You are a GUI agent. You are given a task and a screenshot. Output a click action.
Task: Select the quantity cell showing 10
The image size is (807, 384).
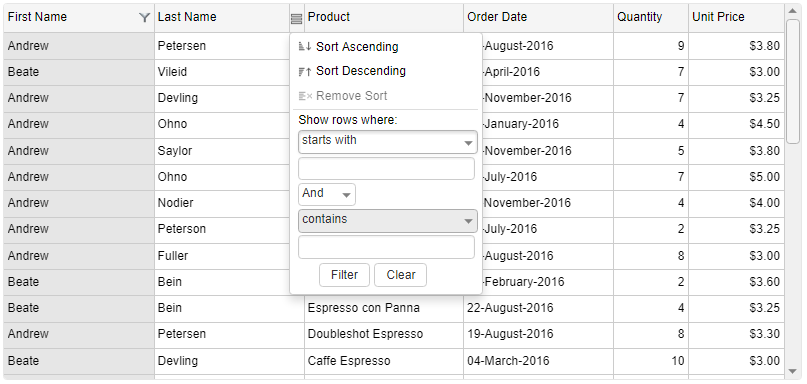(x=651, y=361)
